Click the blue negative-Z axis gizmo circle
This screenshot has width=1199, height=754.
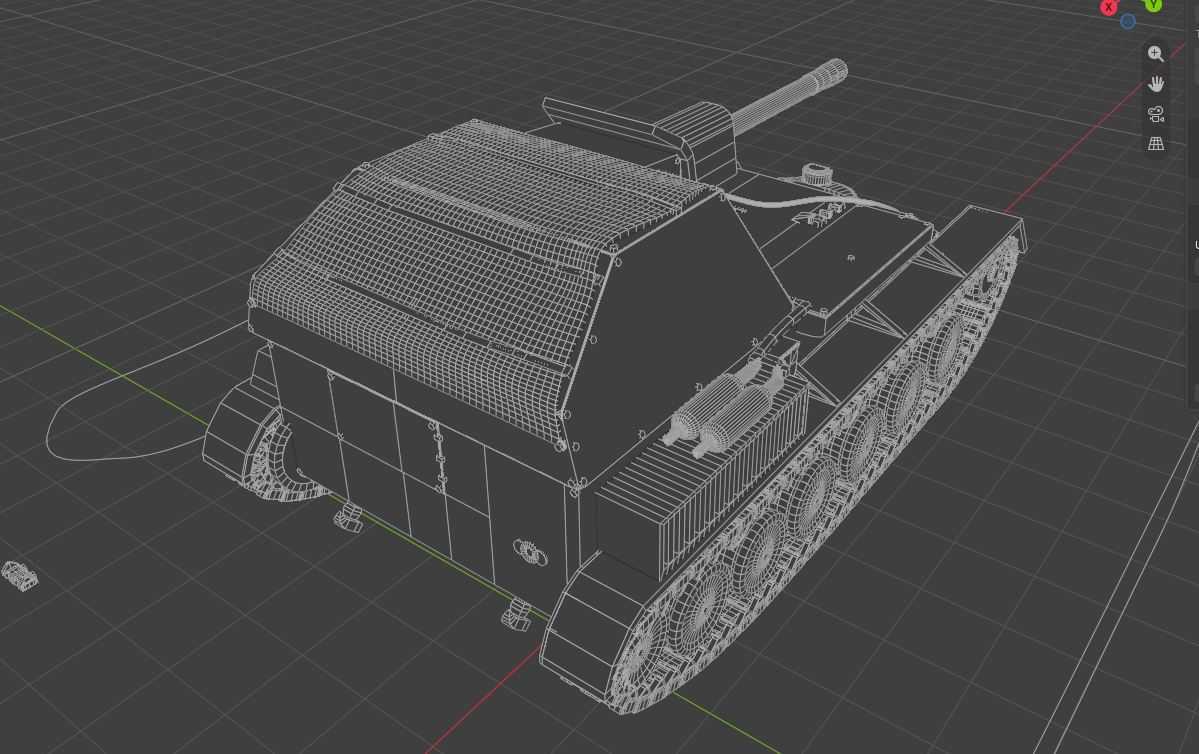coord(1128,21)
